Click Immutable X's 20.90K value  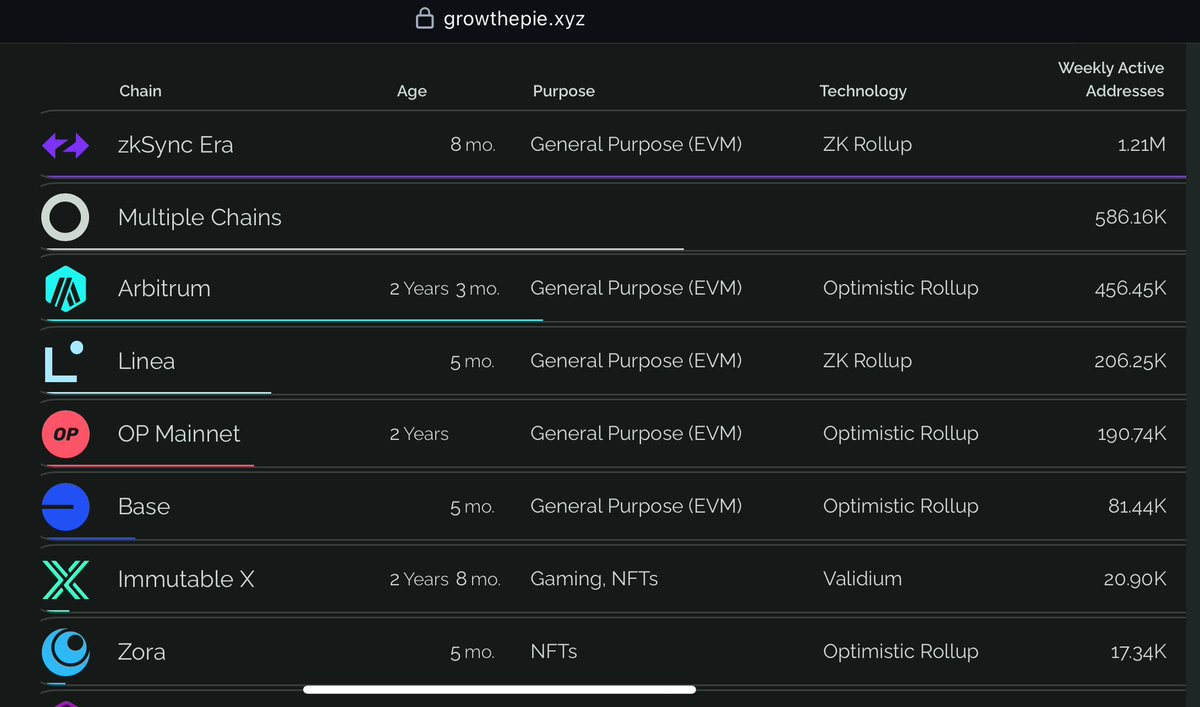[1136, 579]
